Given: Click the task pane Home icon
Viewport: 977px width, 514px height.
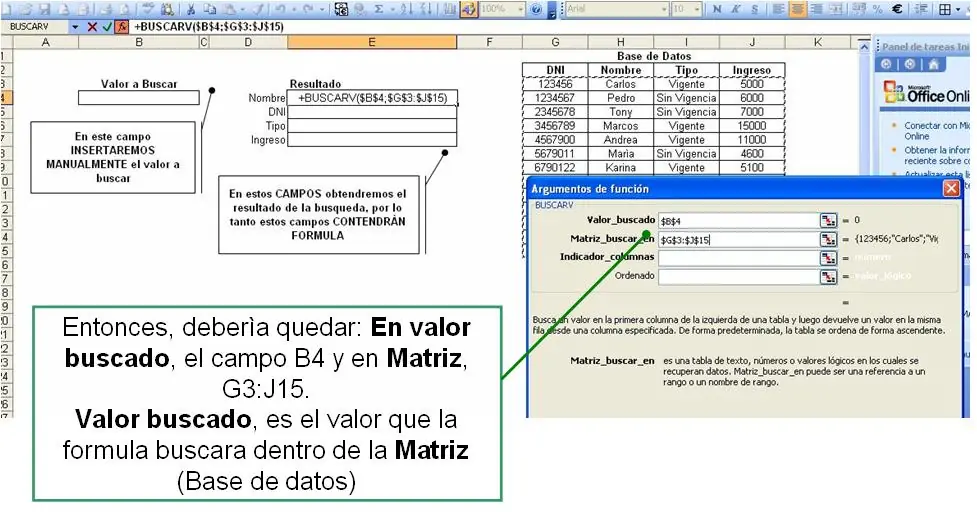Looking at the screenshot, I should pos(933,64).
